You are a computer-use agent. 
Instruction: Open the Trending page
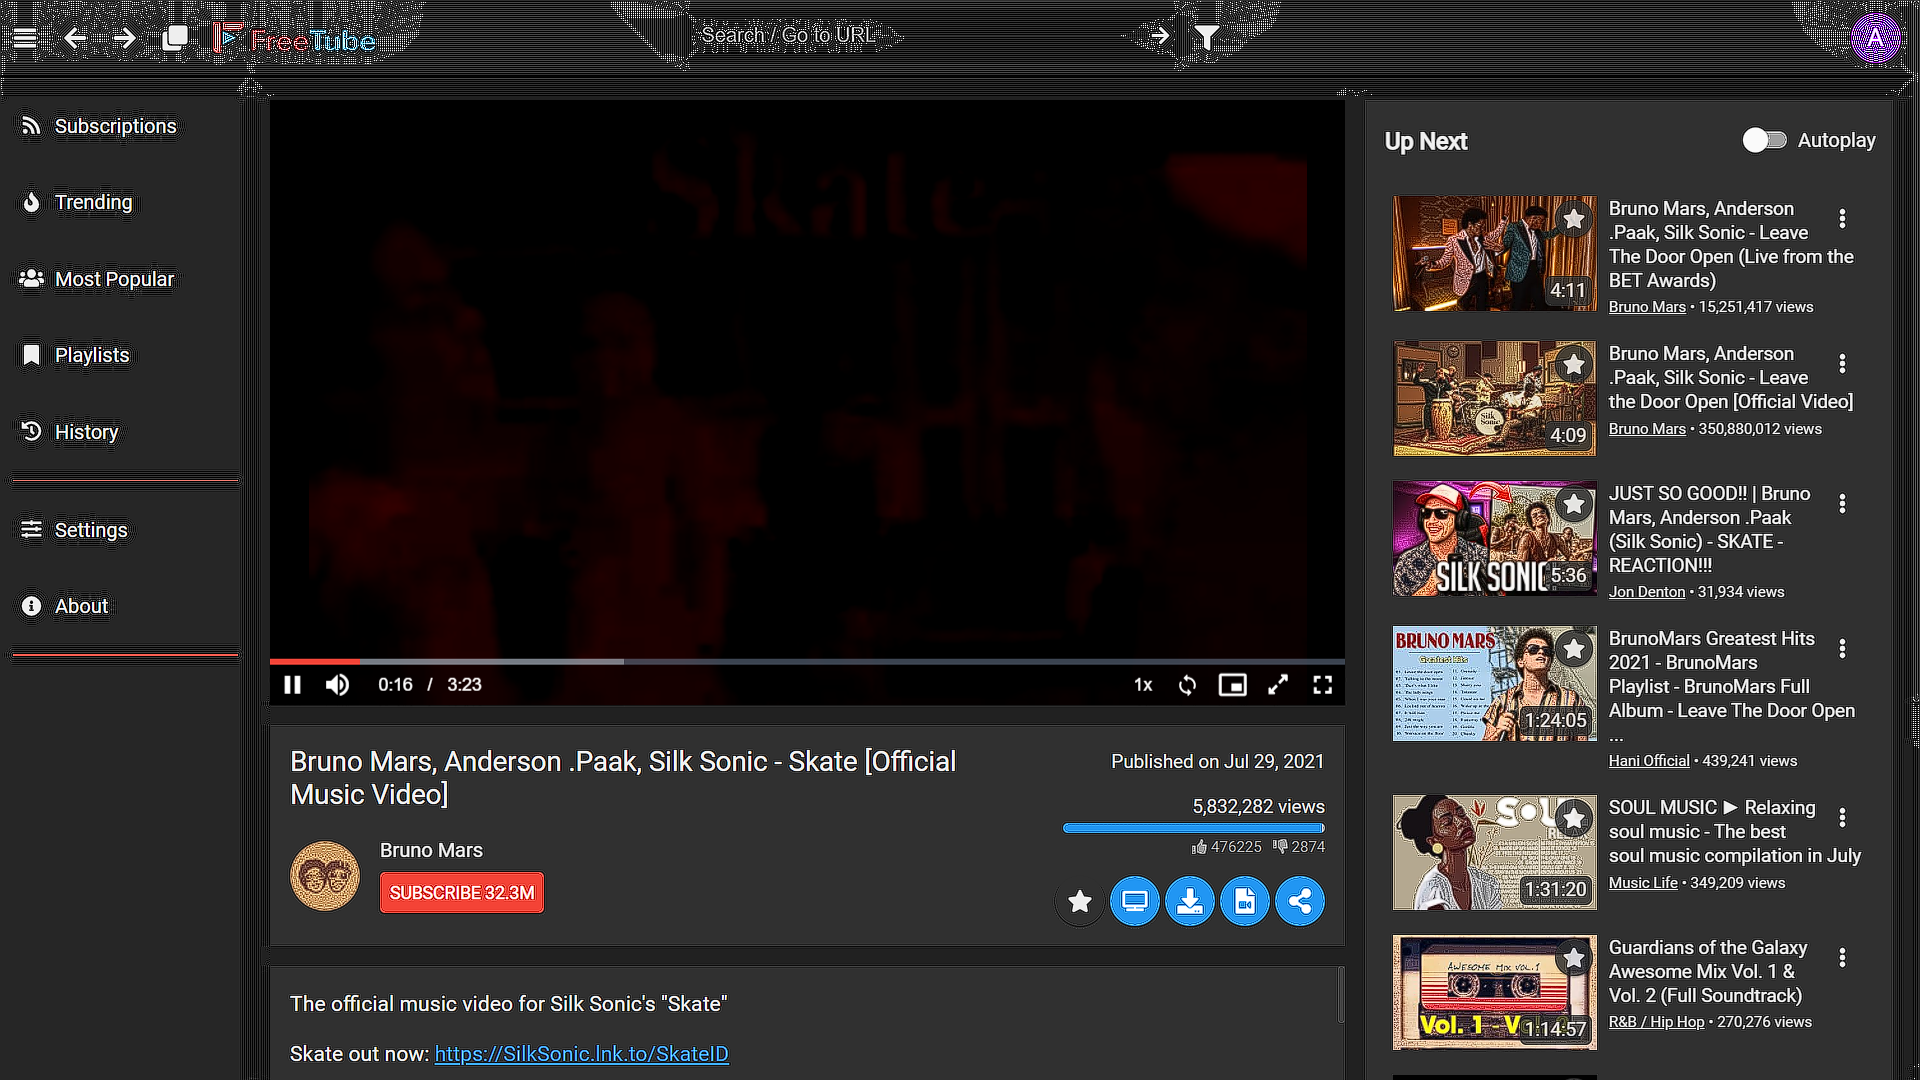93,202
